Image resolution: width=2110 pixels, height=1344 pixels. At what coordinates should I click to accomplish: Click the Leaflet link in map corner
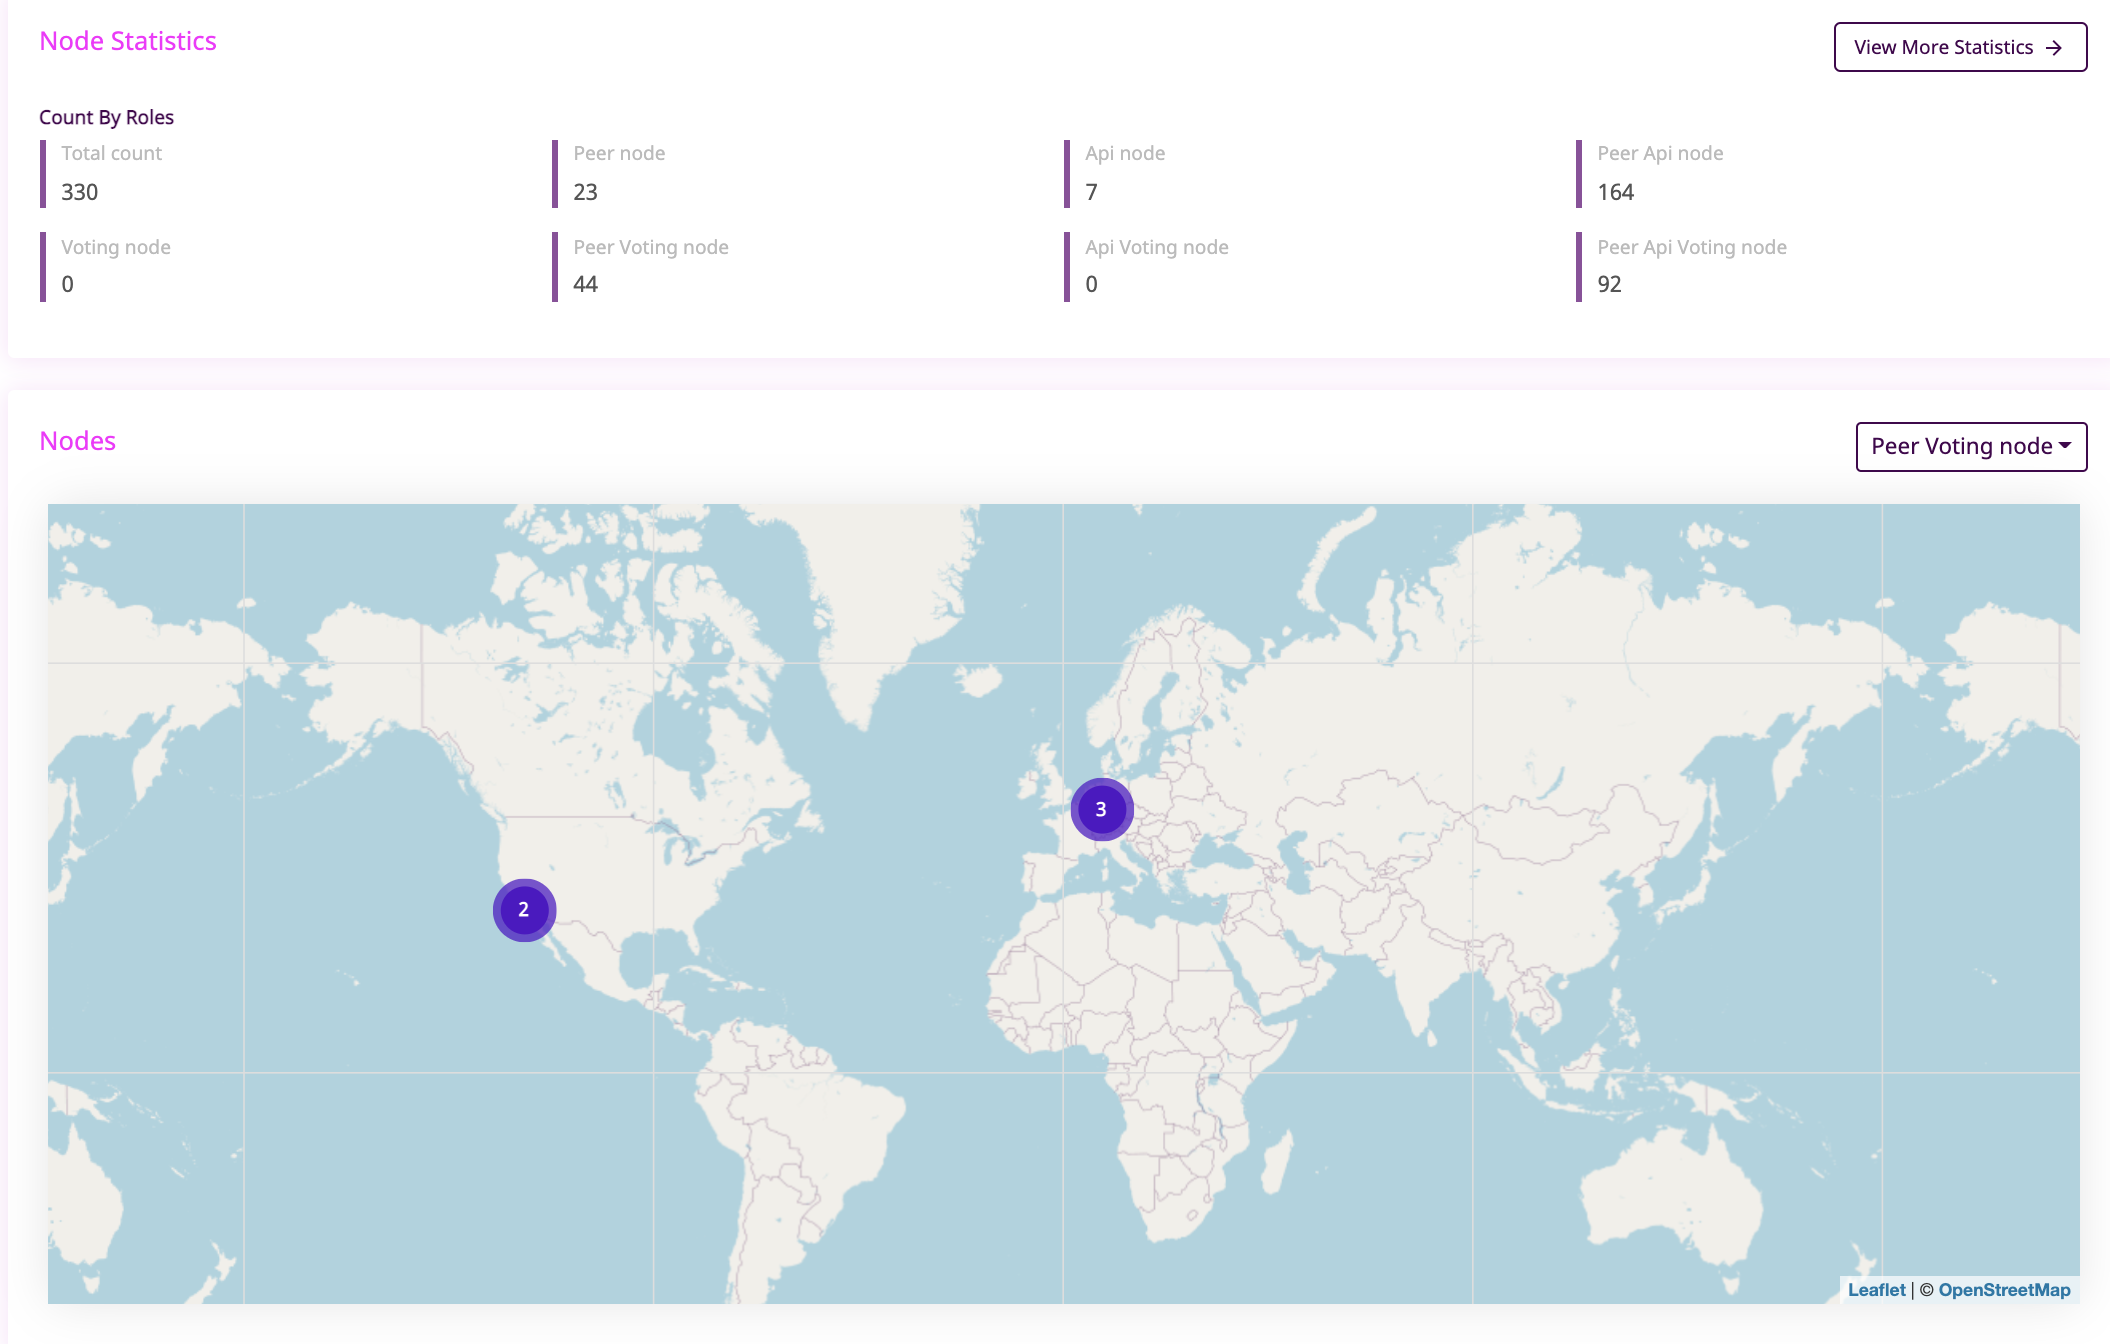(x=1877, y=1290)
